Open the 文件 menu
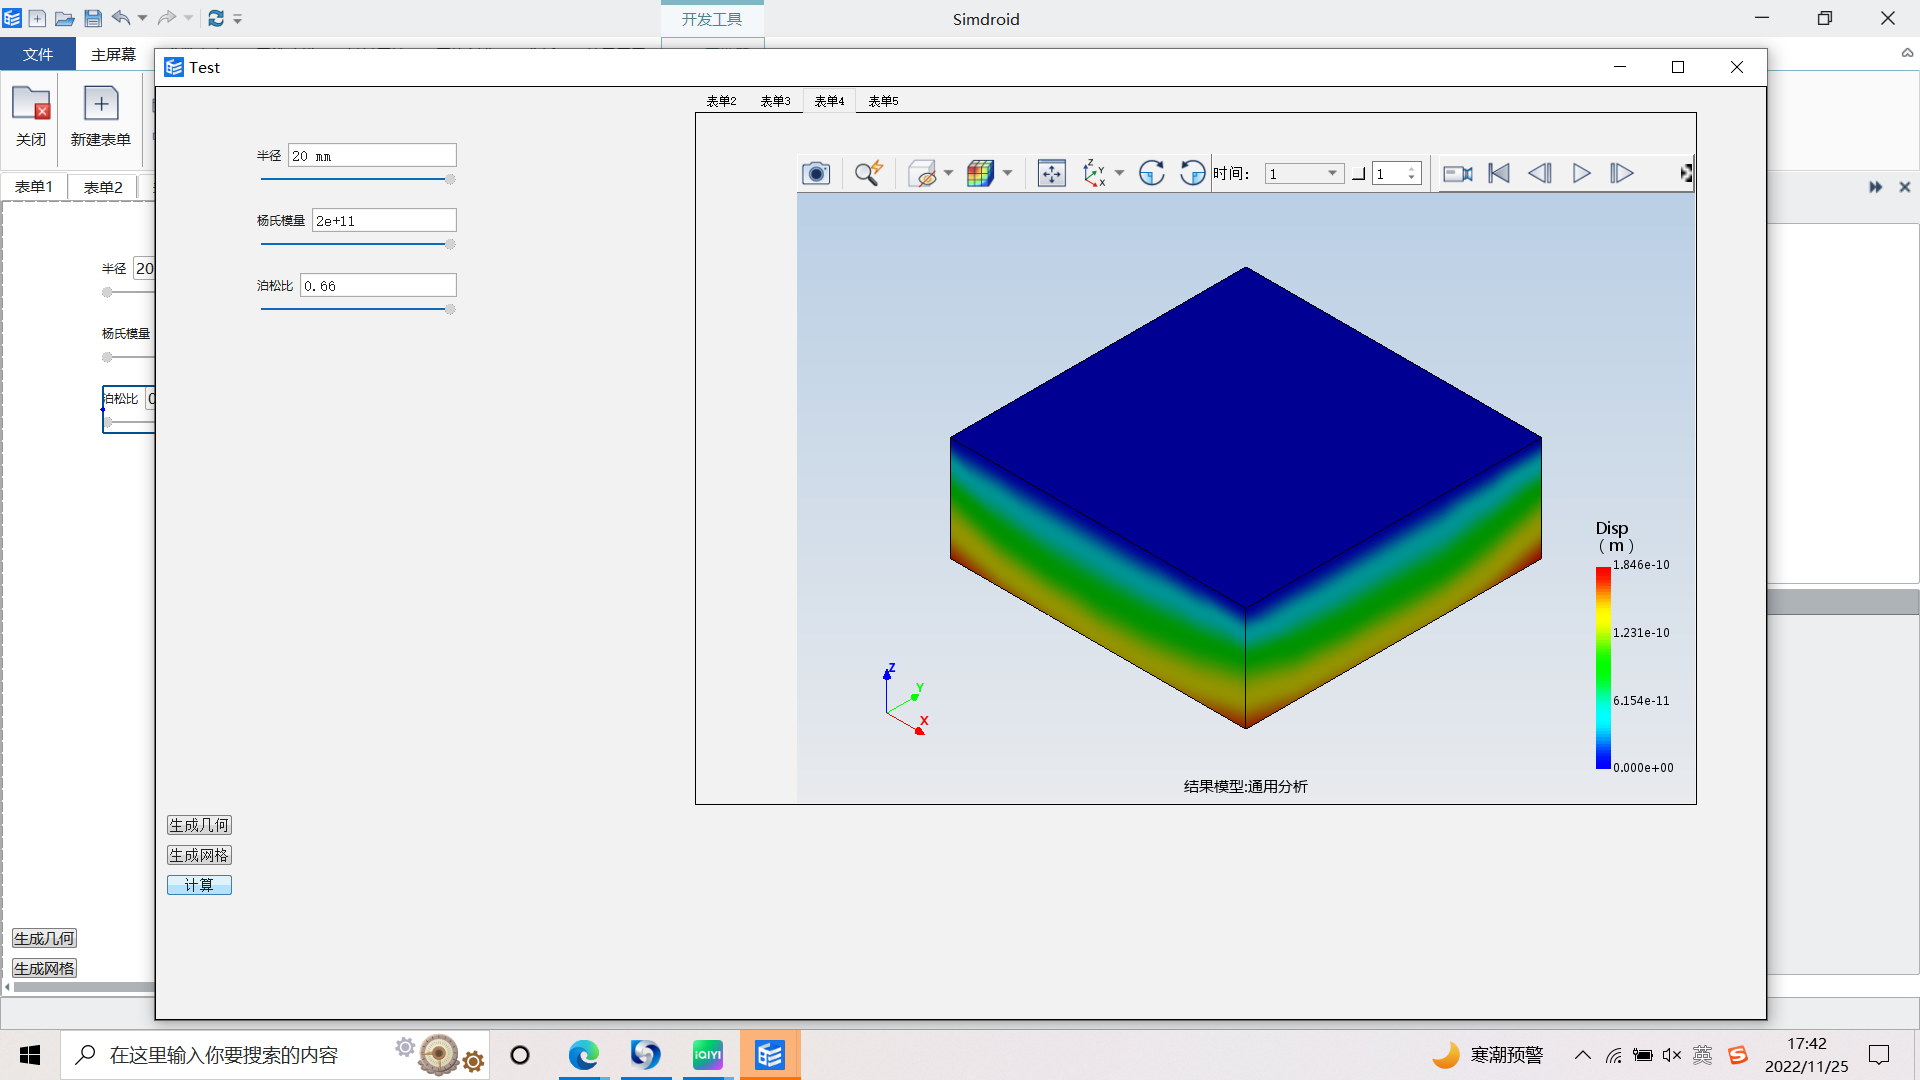Viewport: 1920px width, 1080px height. click(38, 54)
